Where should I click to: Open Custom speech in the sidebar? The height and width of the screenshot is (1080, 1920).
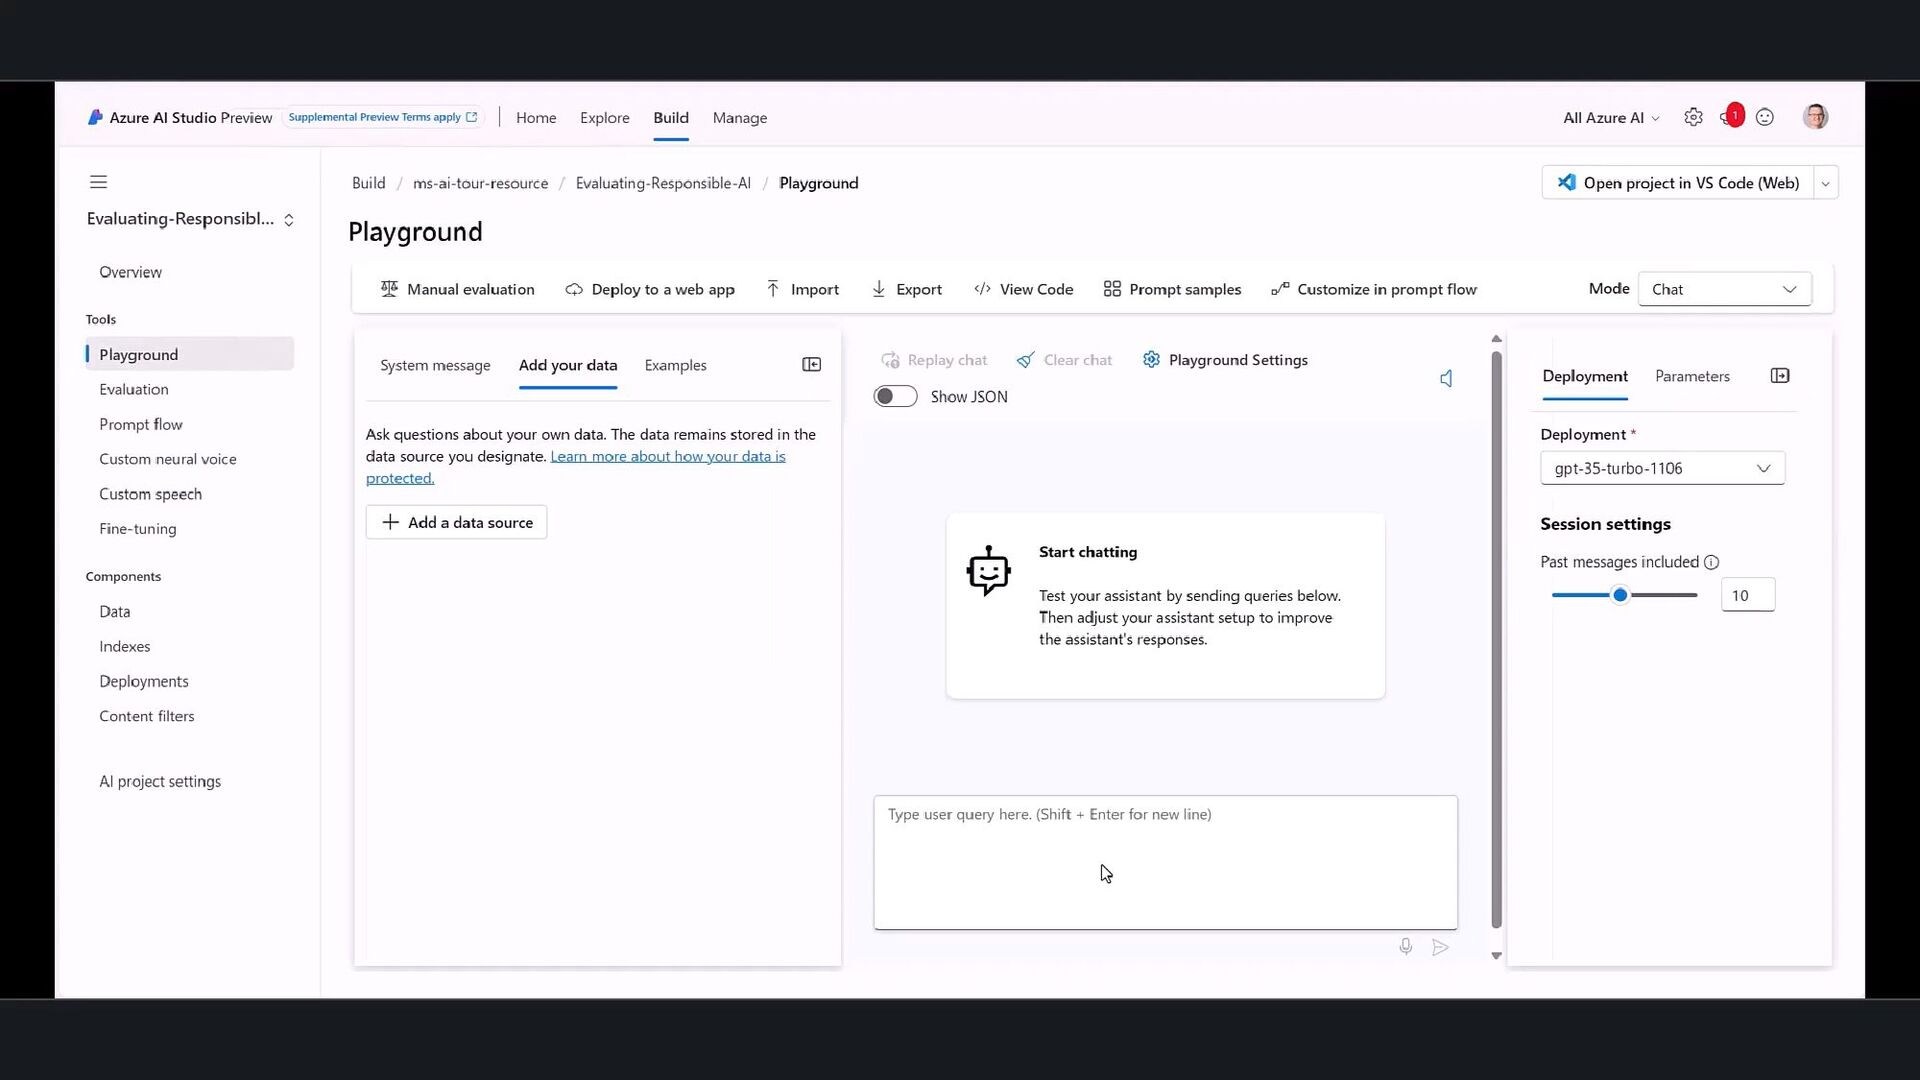(x=150, y=494)
